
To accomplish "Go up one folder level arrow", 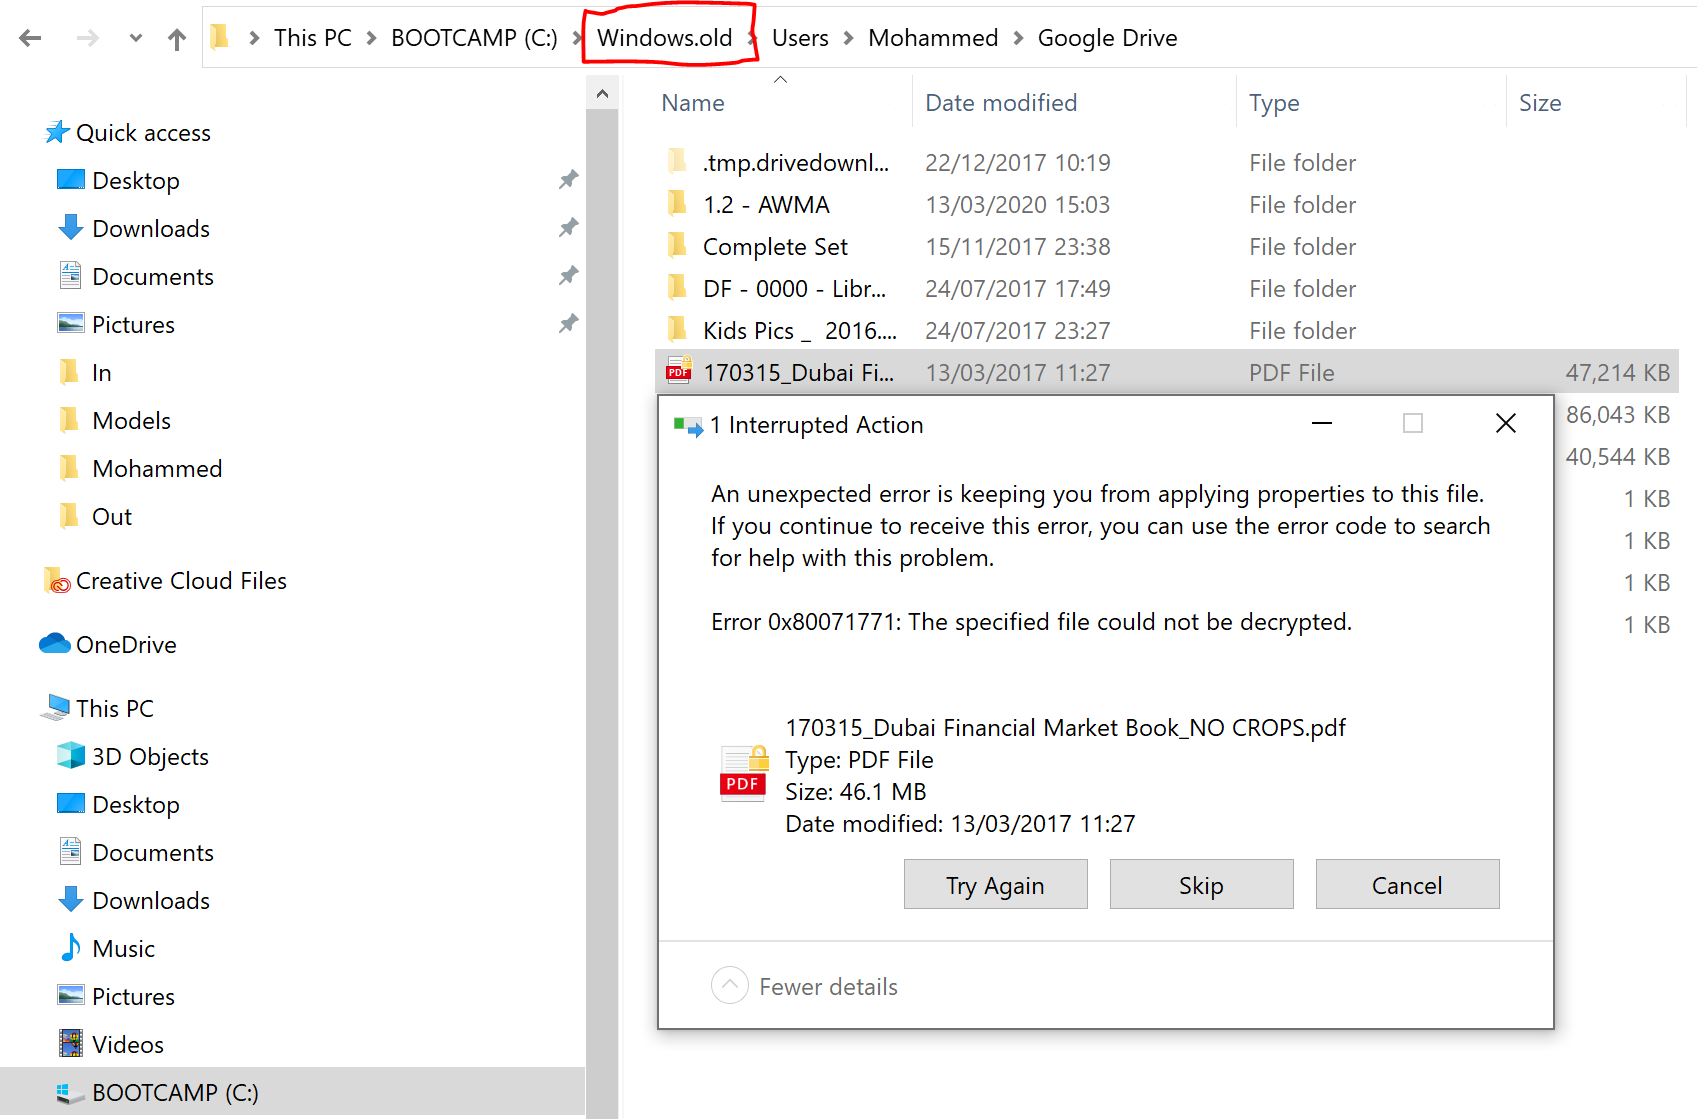I will coord(177,38).
